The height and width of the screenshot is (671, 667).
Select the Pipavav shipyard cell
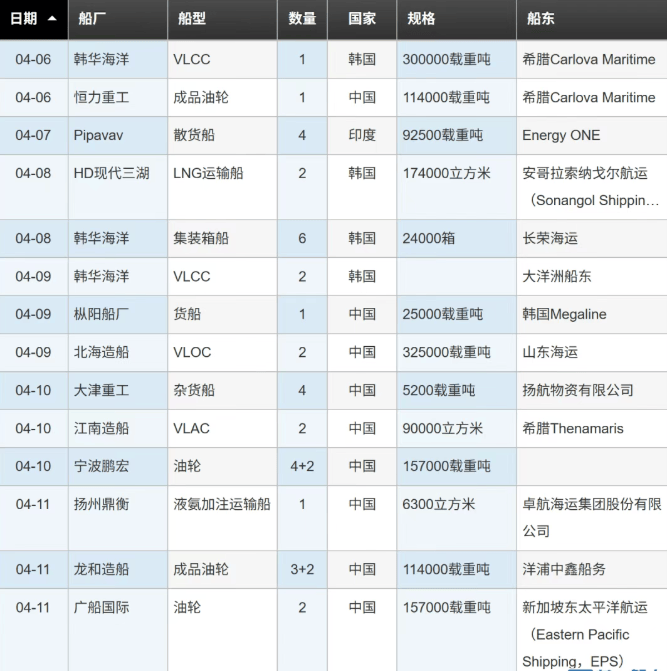pos(98,135)
